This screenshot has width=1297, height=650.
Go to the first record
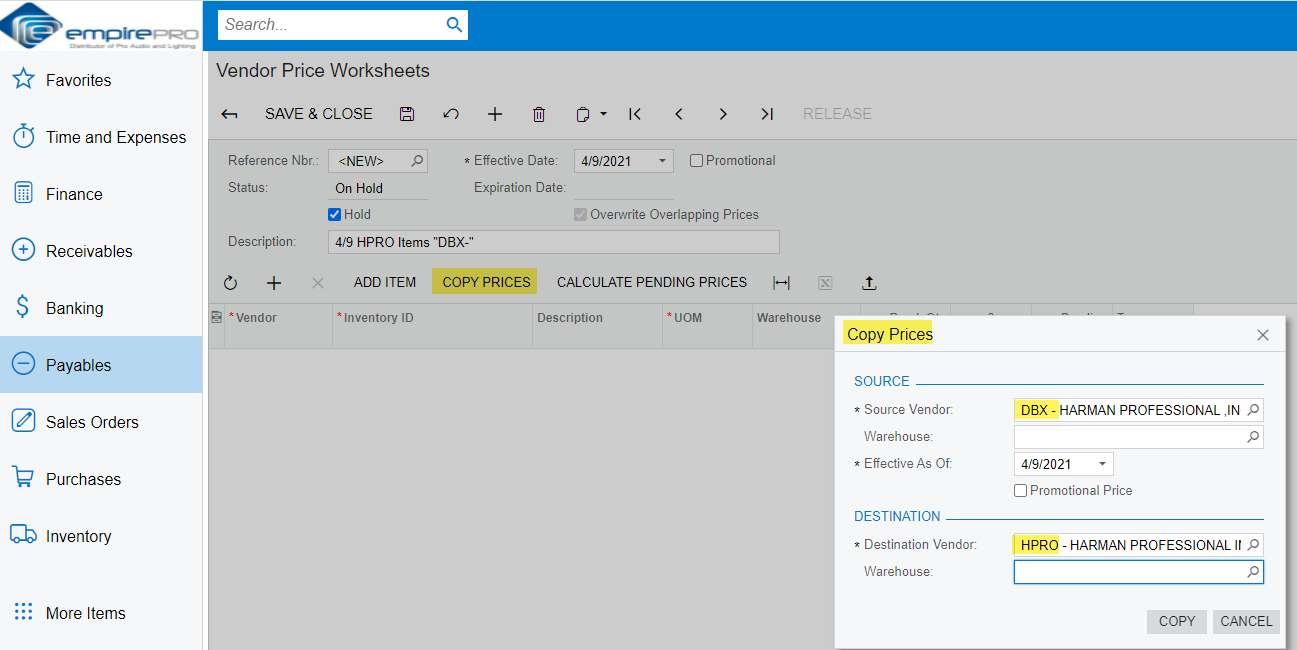click(x=635, y=114)
